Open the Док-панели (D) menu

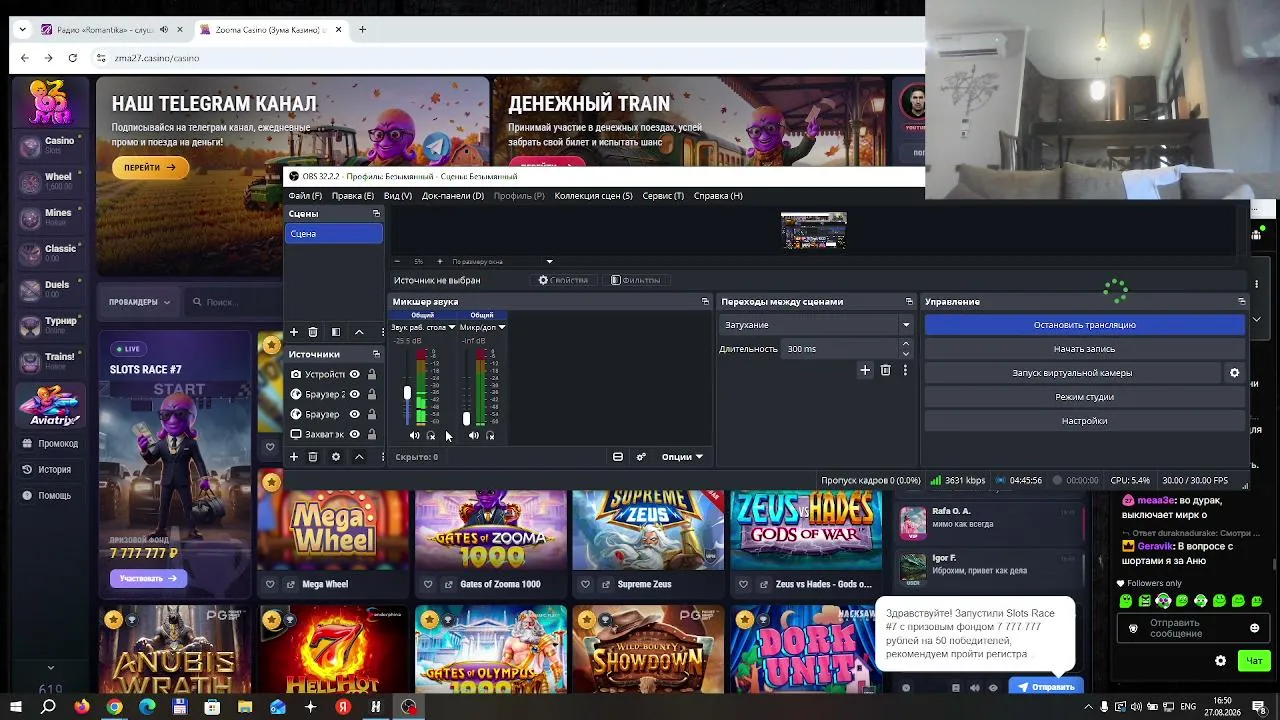(x=453, y=196)
